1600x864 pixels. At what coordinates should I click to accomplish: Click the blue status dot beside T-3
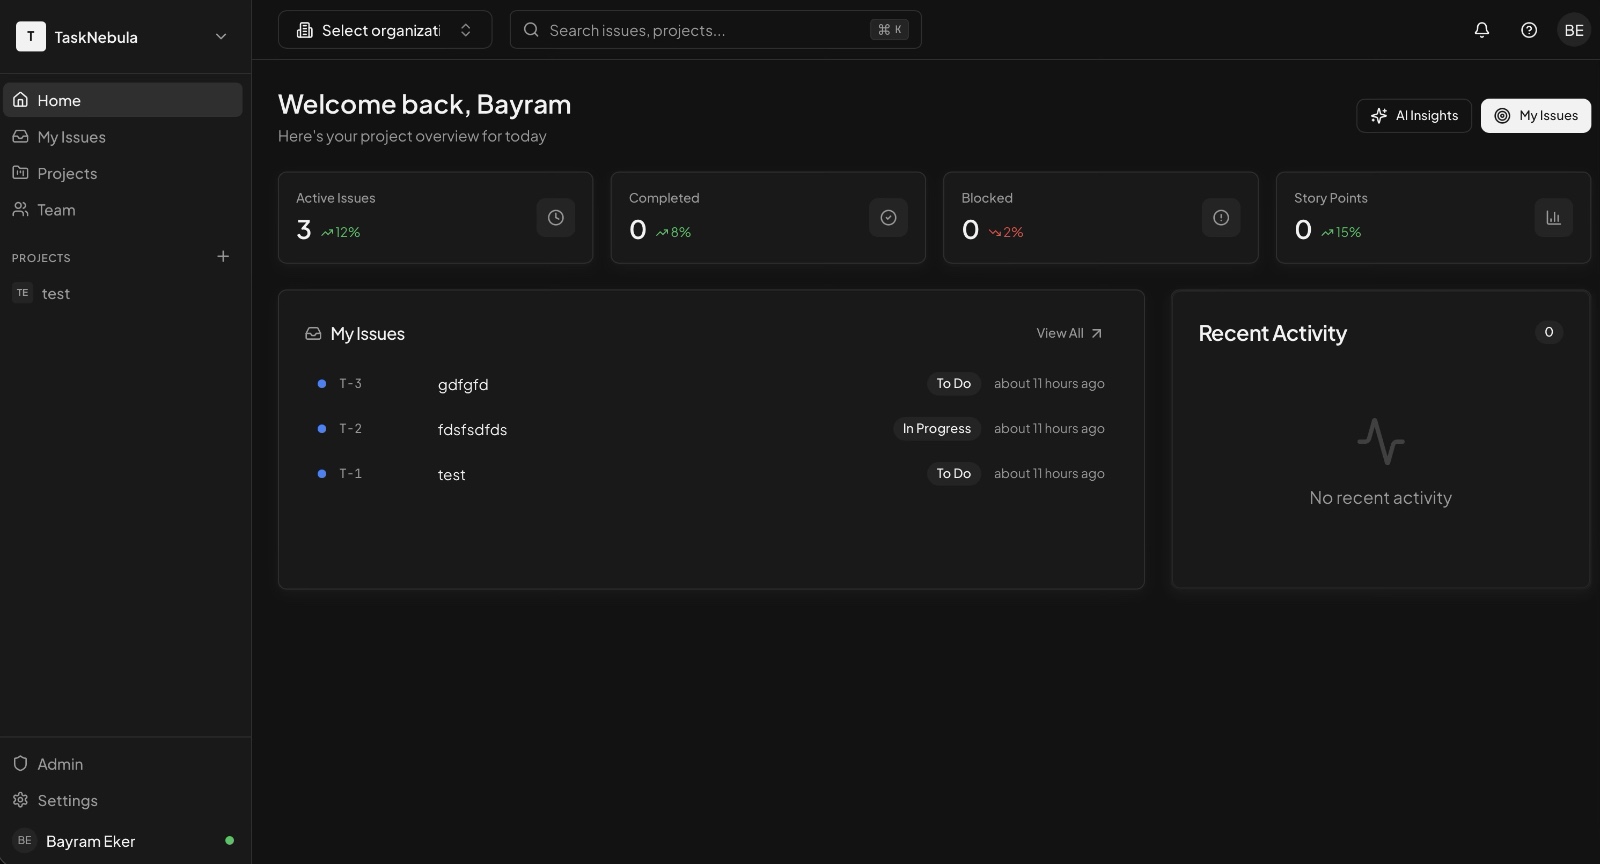pyautogui.click(x=322, y=384)
